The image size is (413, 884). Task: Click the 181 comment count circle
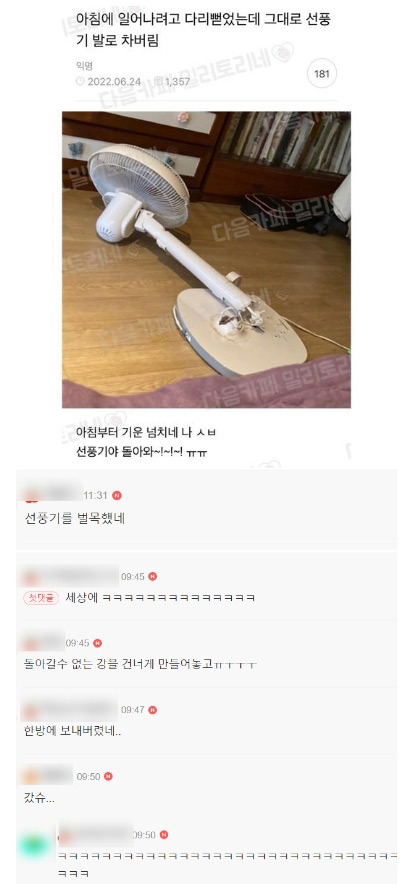pos(322,76)
